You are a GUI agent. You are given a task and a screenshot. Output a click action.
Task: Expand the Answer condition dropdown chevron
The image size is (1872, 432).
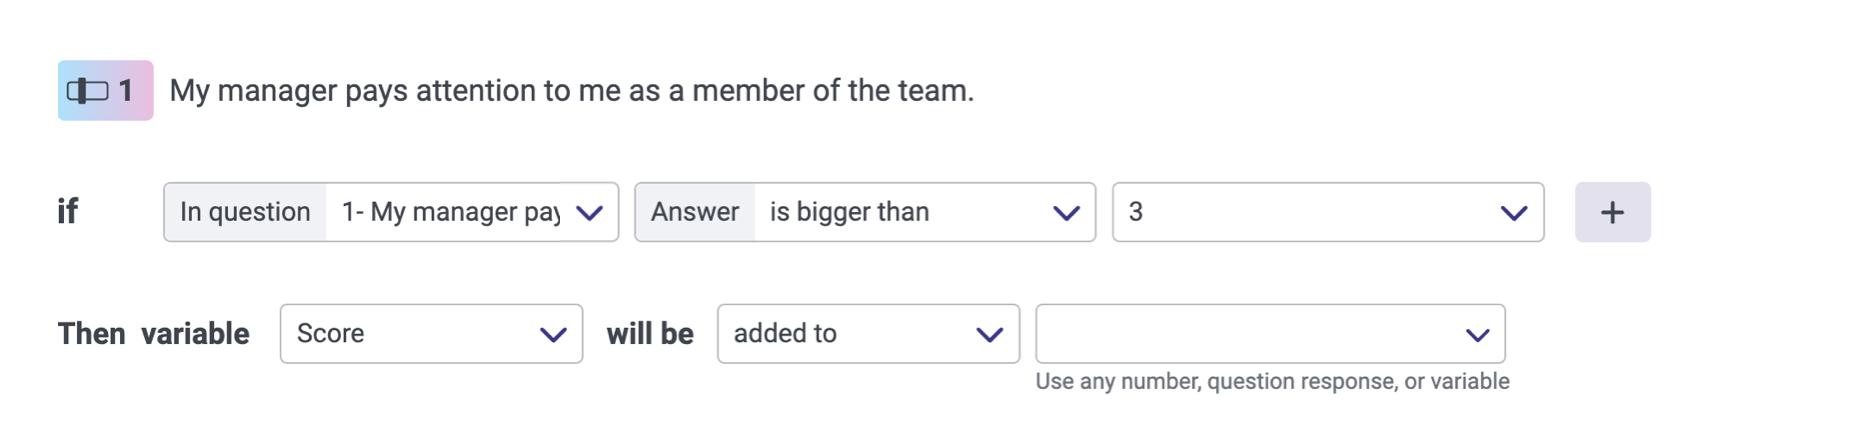pyautogui.click(x=1066, y=213)
